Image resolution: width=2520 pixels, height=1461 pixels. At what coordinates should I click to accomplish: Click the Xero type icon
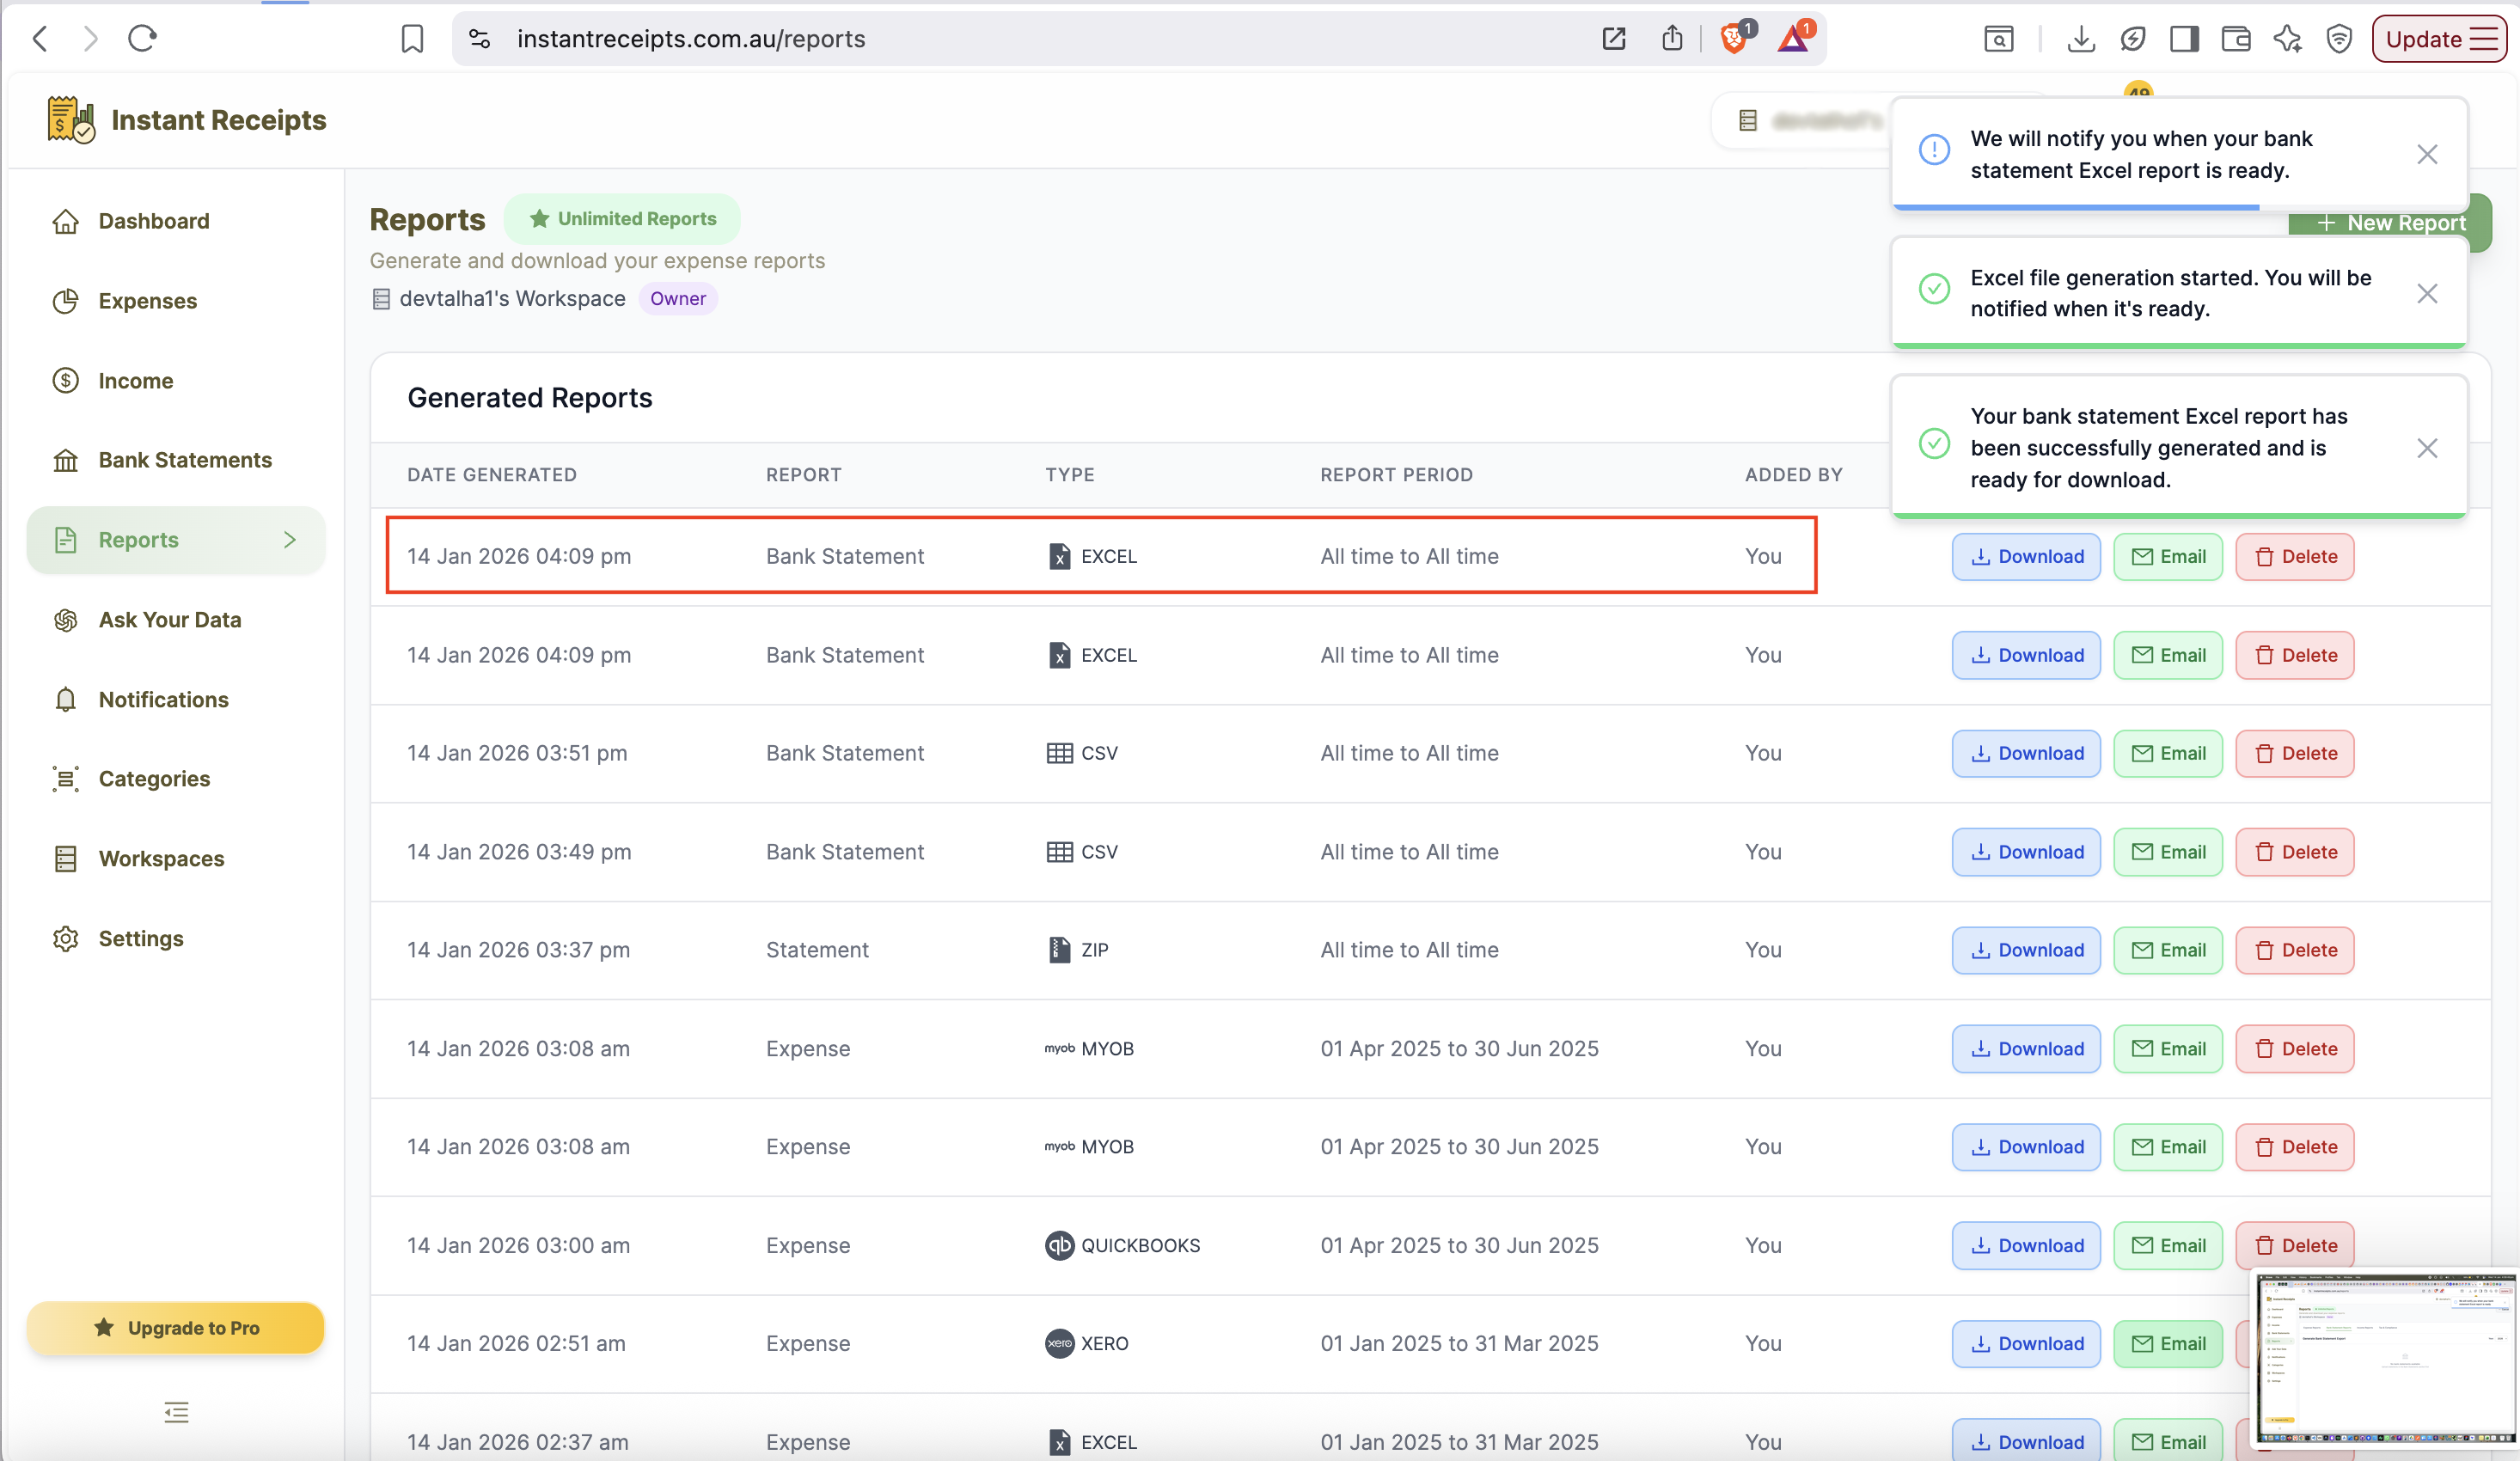click(1059, 1343)
